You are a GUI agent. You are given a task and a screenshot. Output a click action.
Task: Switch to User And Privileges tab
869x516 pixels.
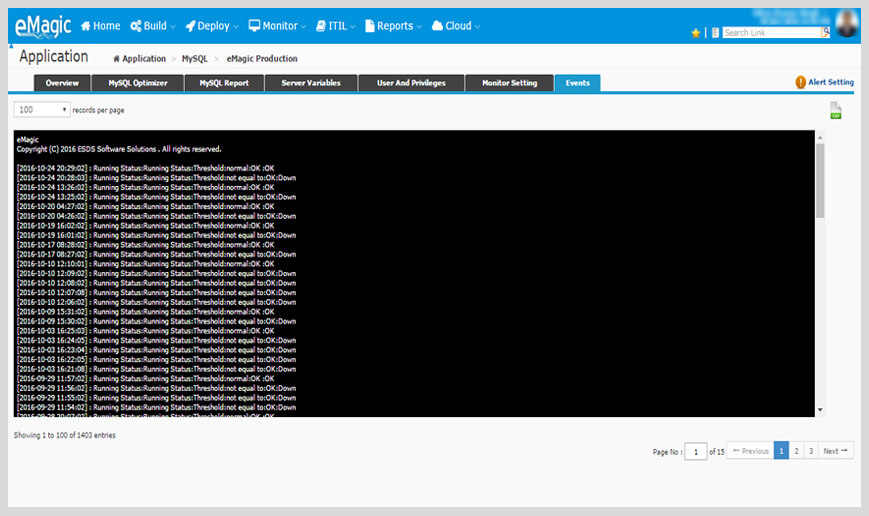pos(411,83)
